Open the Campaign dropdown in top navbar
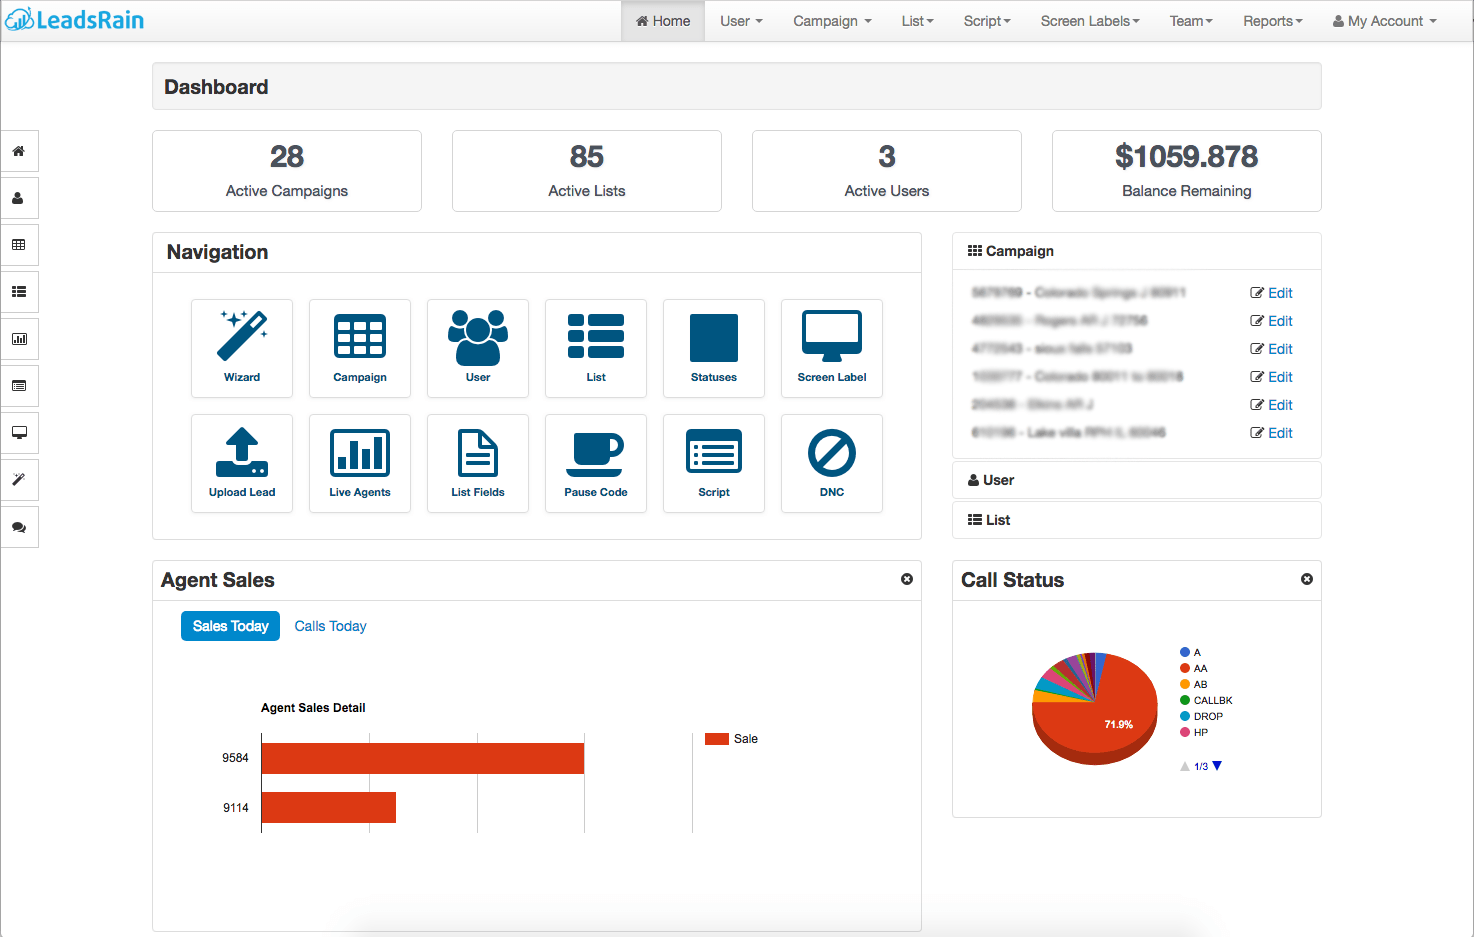1474x937 pixels. 832,21
